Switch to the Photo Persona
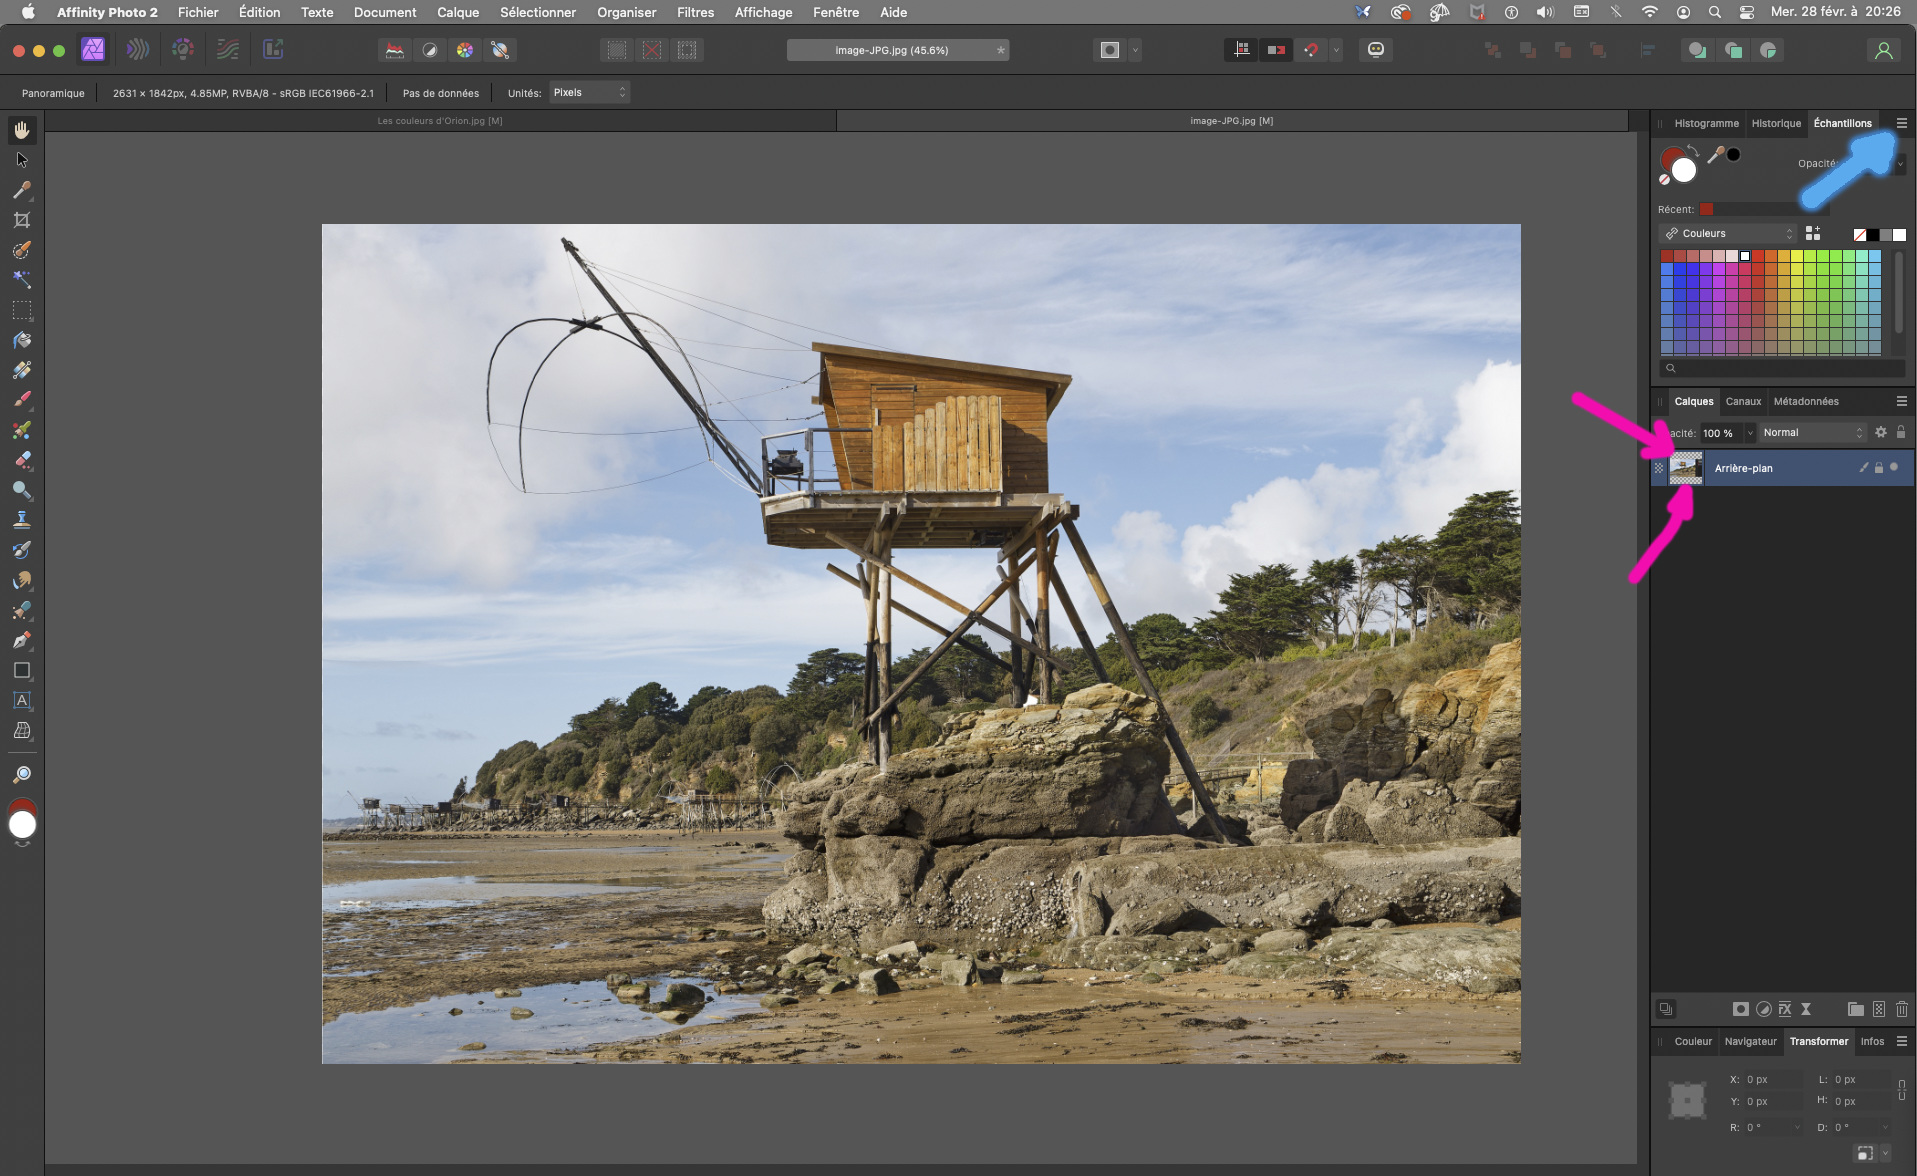The width and height of the screenshot is (1917, 1176). pos(93,50)
